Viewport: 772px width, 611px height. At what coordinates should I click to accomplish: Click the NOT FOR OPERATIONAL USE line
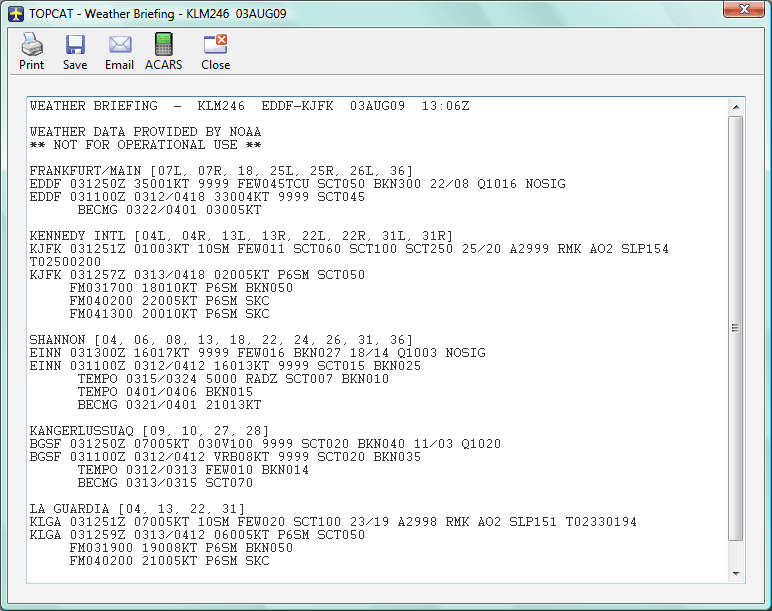coord(145,145)
